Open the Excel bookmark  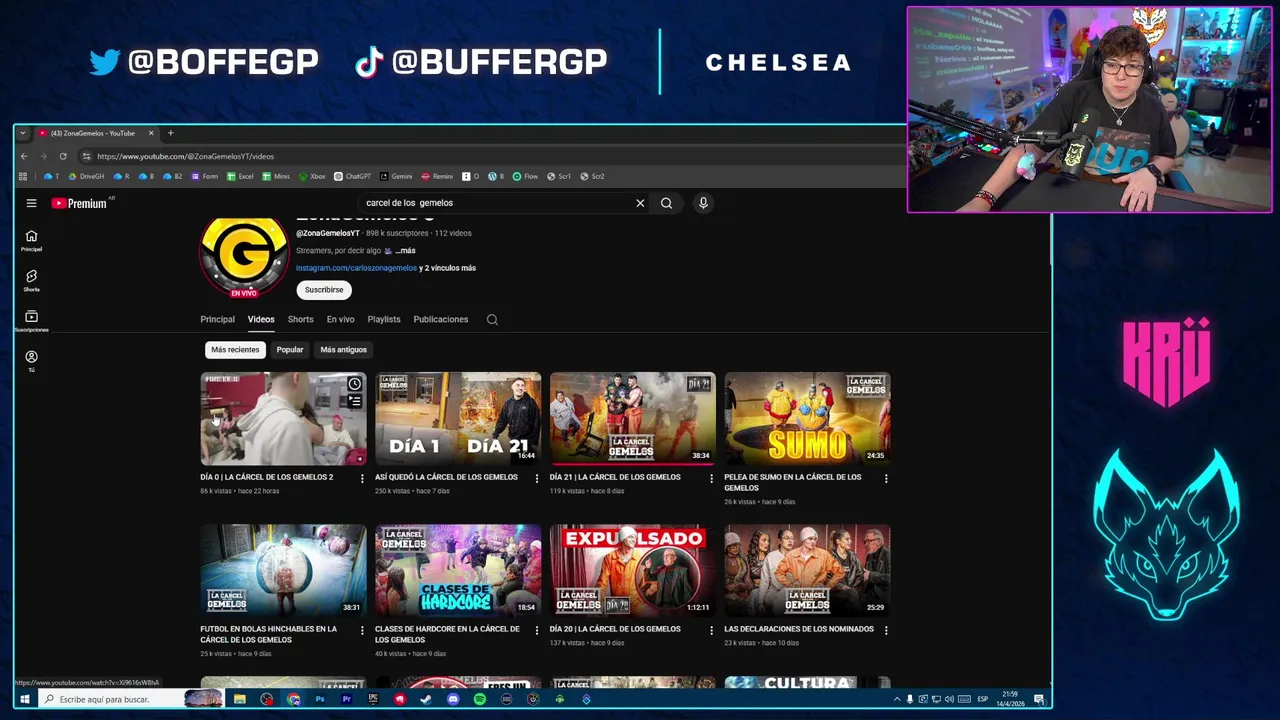click(240, 176)
